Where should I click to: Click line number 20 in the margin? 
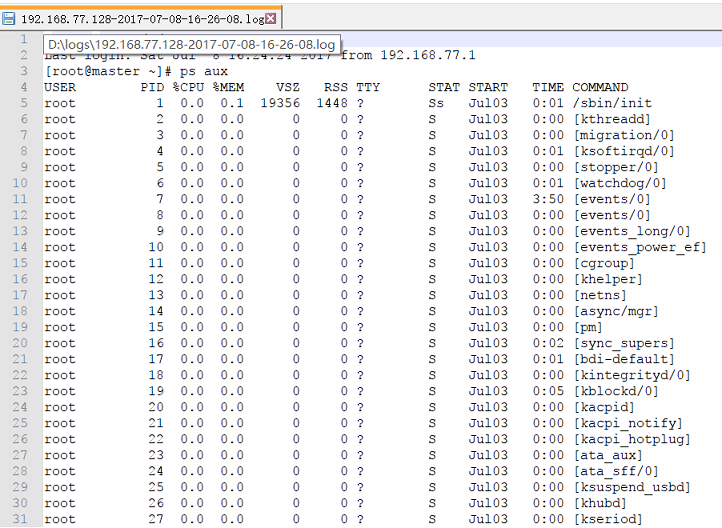tap(19, 343)
